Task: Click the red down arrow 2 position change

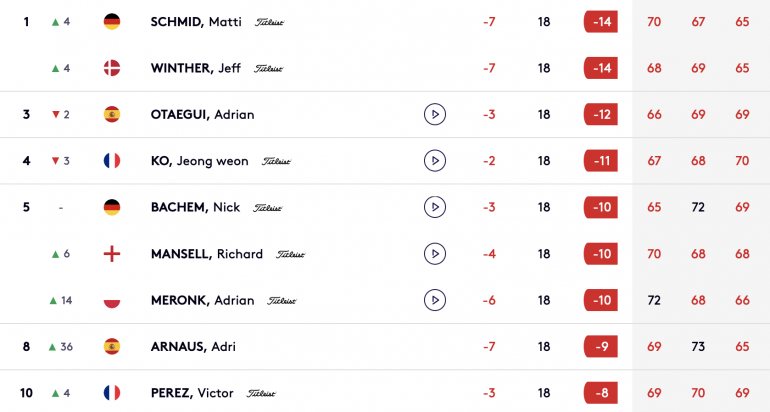Action: [60, 114]
